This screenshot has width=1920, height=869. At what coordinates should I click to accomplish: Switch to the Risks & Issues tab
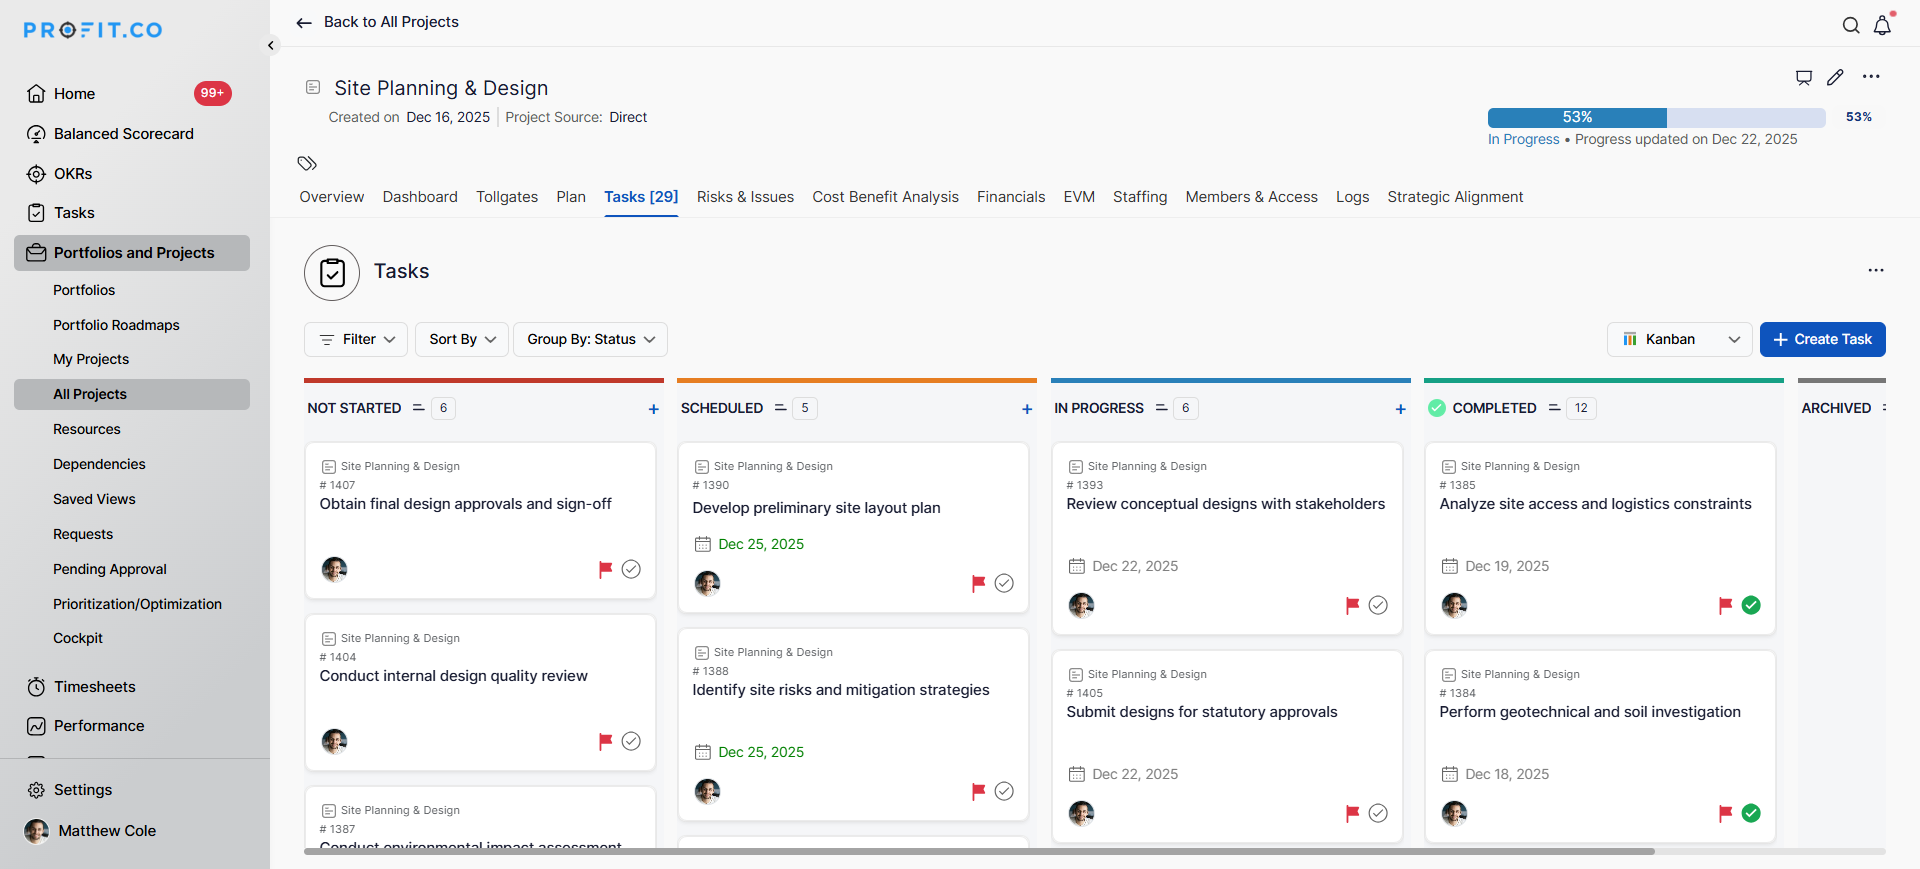745,197
